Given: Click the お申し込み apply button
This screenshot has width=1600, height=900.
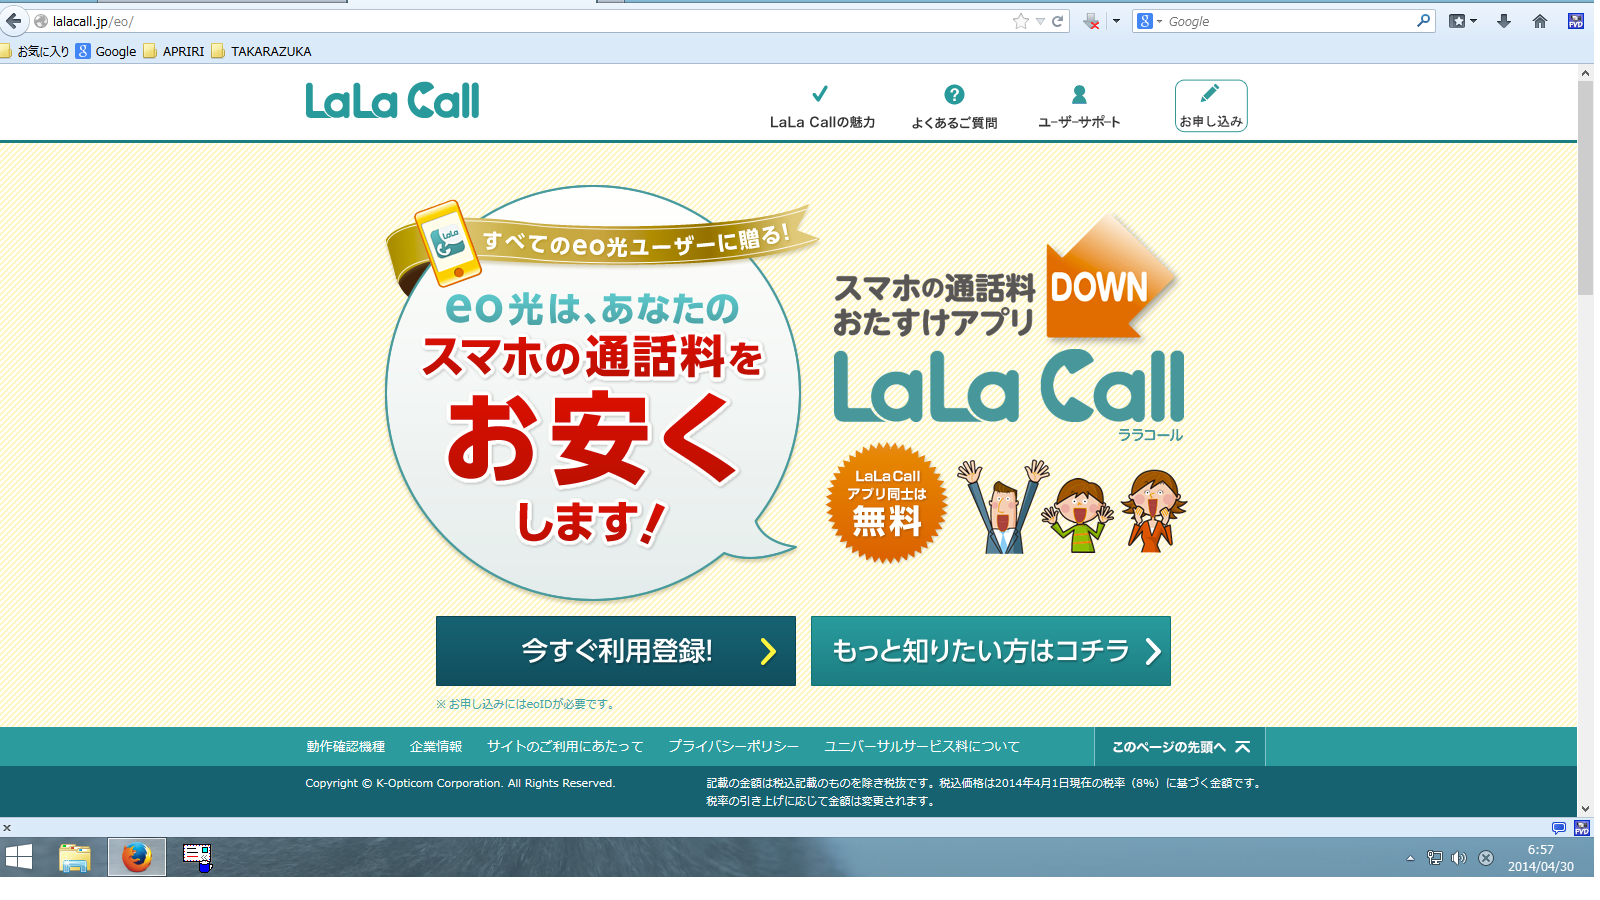Looking at the screenshot, I should tap(1211, 106).
